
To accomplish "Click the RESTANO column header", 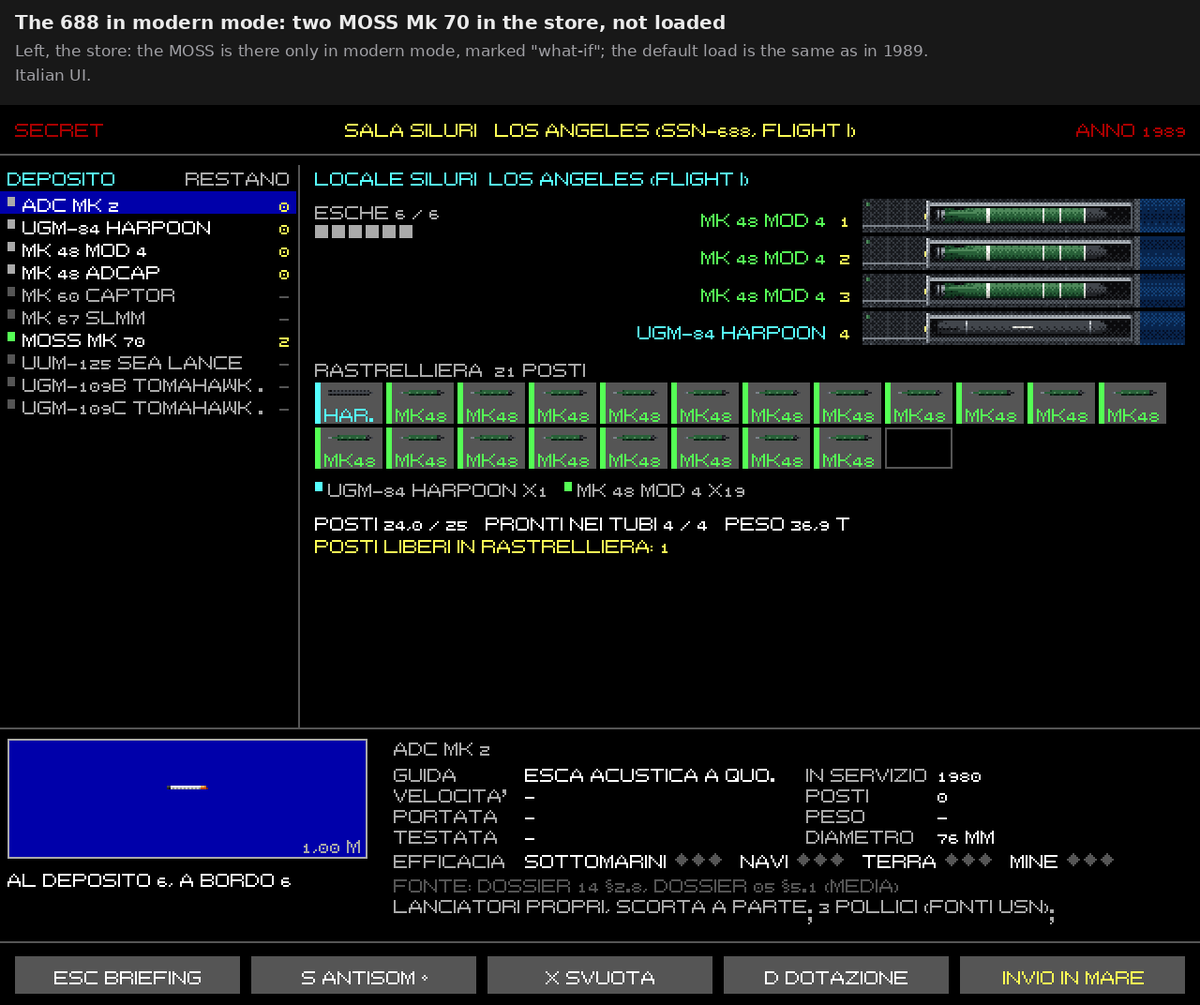I will (237, 180).
